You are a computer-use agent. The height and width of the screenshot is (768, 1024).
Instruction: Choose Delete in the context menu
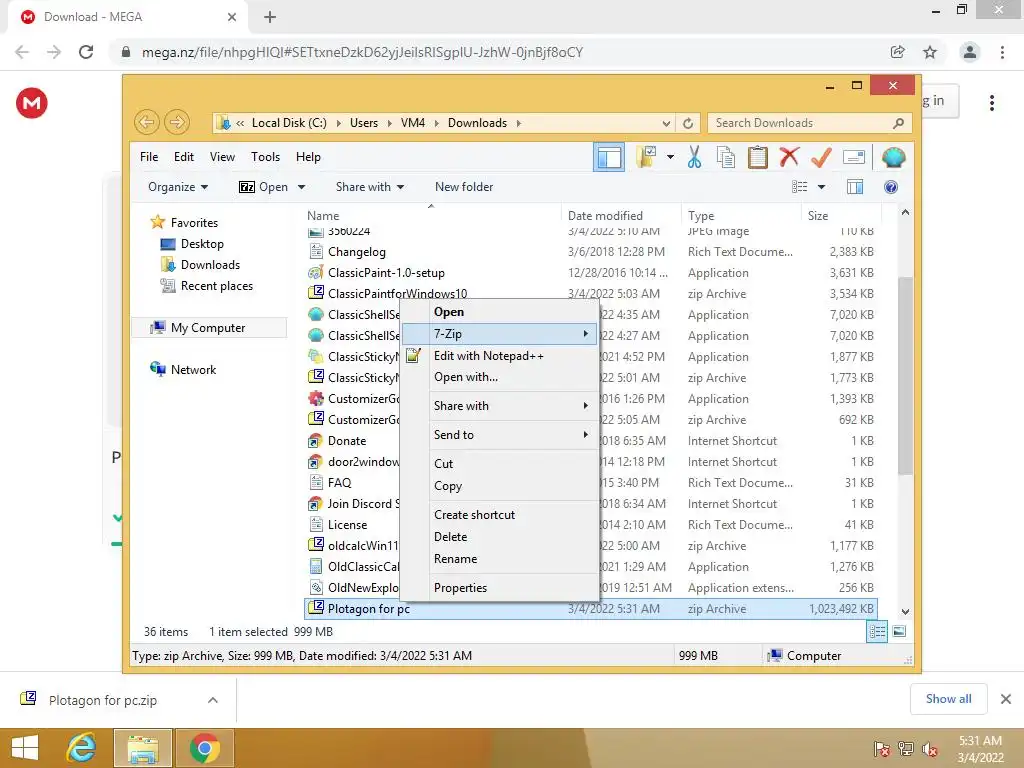pos(500,537)
